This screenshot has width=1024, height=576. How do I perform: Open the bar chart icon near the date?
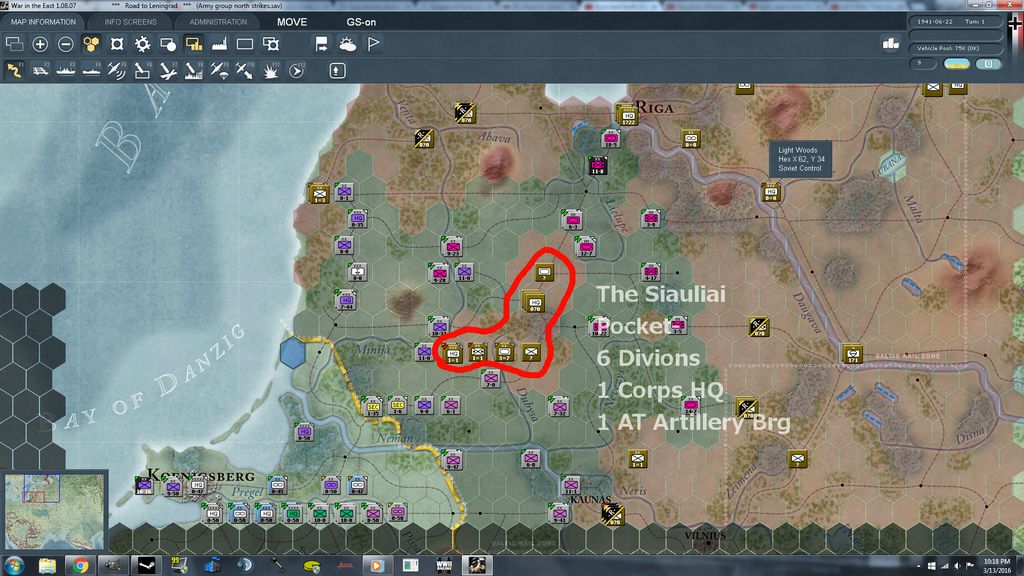891,43
